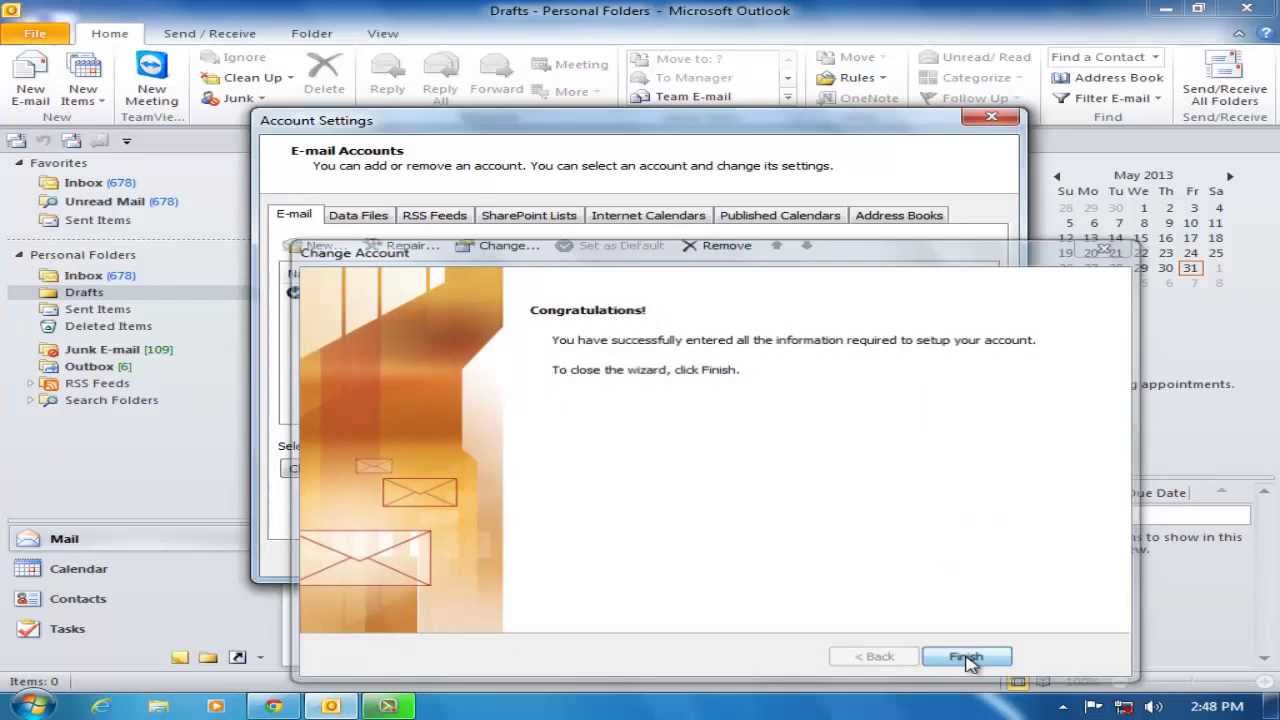Click Team E-mail quick step
1280x720 pixels.
pos(704,97)
